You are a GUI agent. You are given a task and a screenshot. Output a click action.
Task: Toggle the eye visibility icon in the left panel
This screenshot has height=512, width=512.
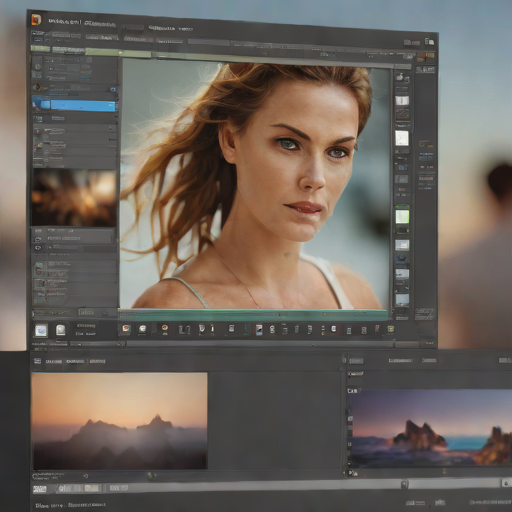pos(38,248)
